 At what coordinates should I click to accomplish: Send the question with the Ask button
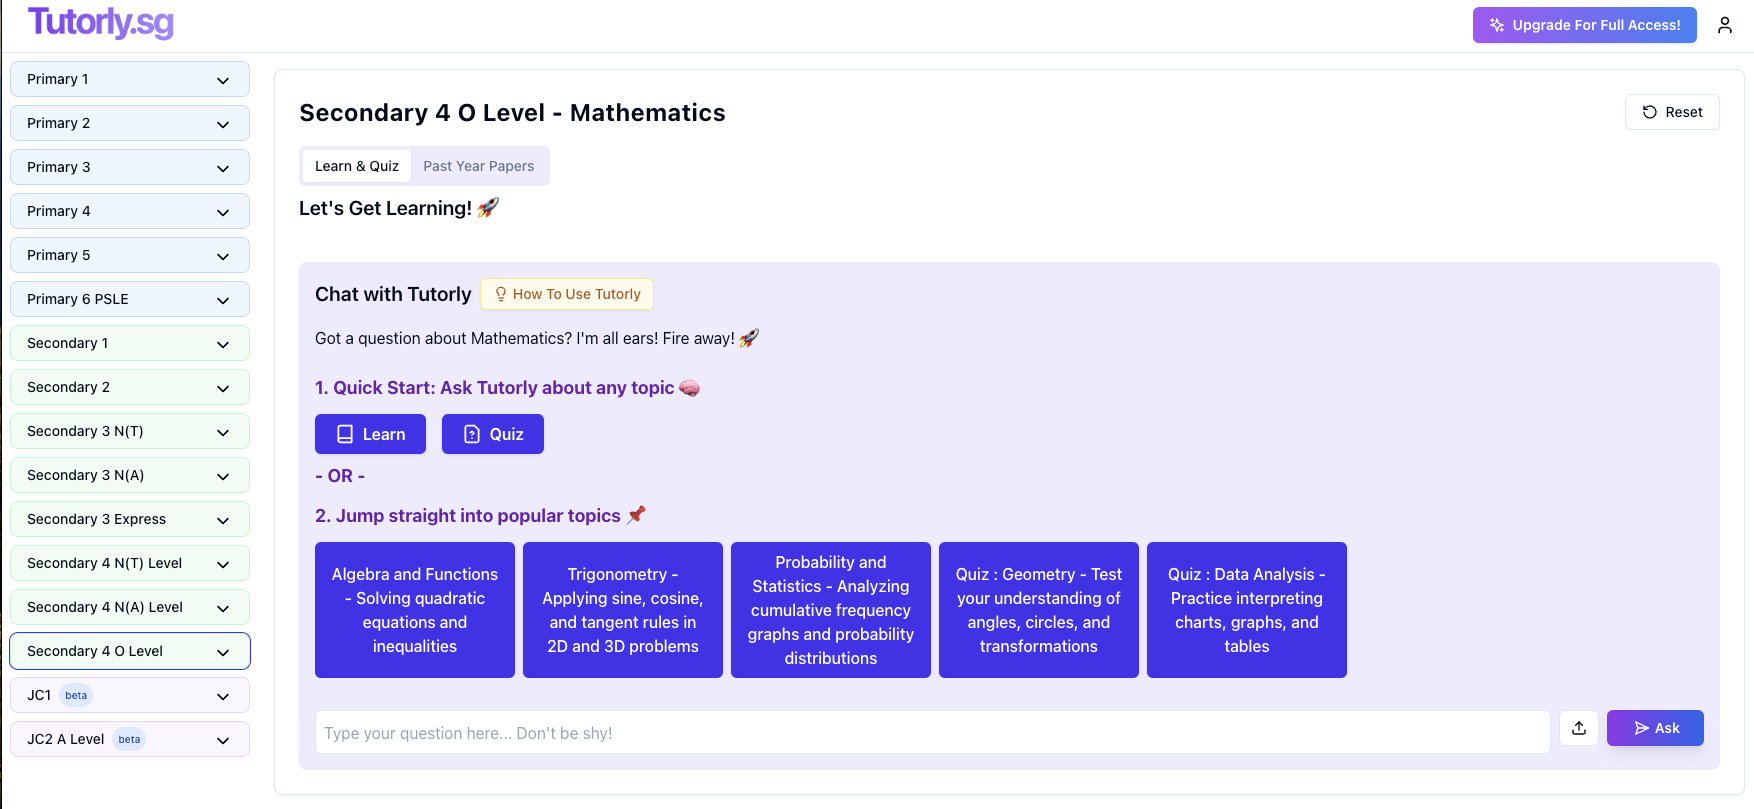pyautogui.click(x=1655, y=728)
